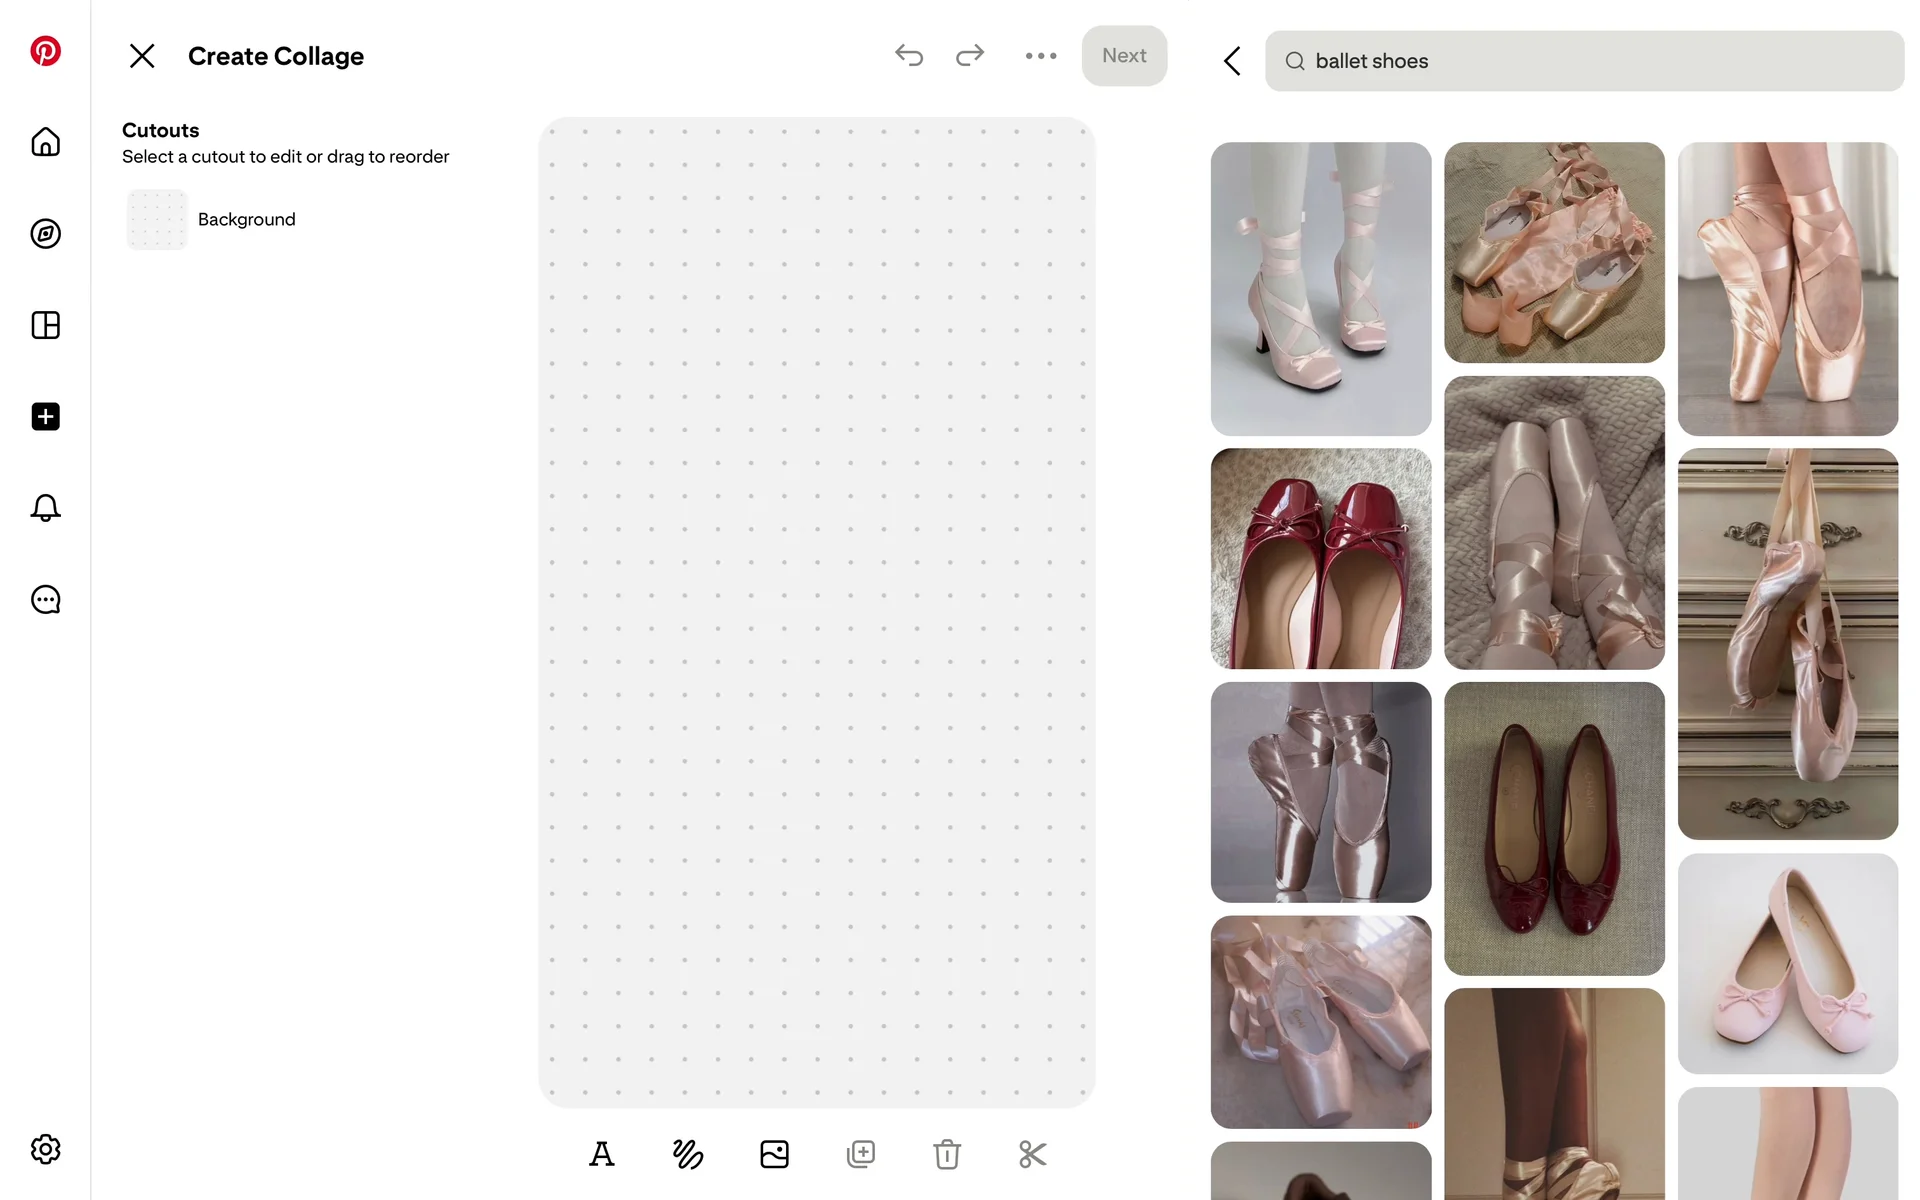Viewport: 1920px width, 1200px height.
Task: Open Explore compass in sidebar
Action: 45,234
